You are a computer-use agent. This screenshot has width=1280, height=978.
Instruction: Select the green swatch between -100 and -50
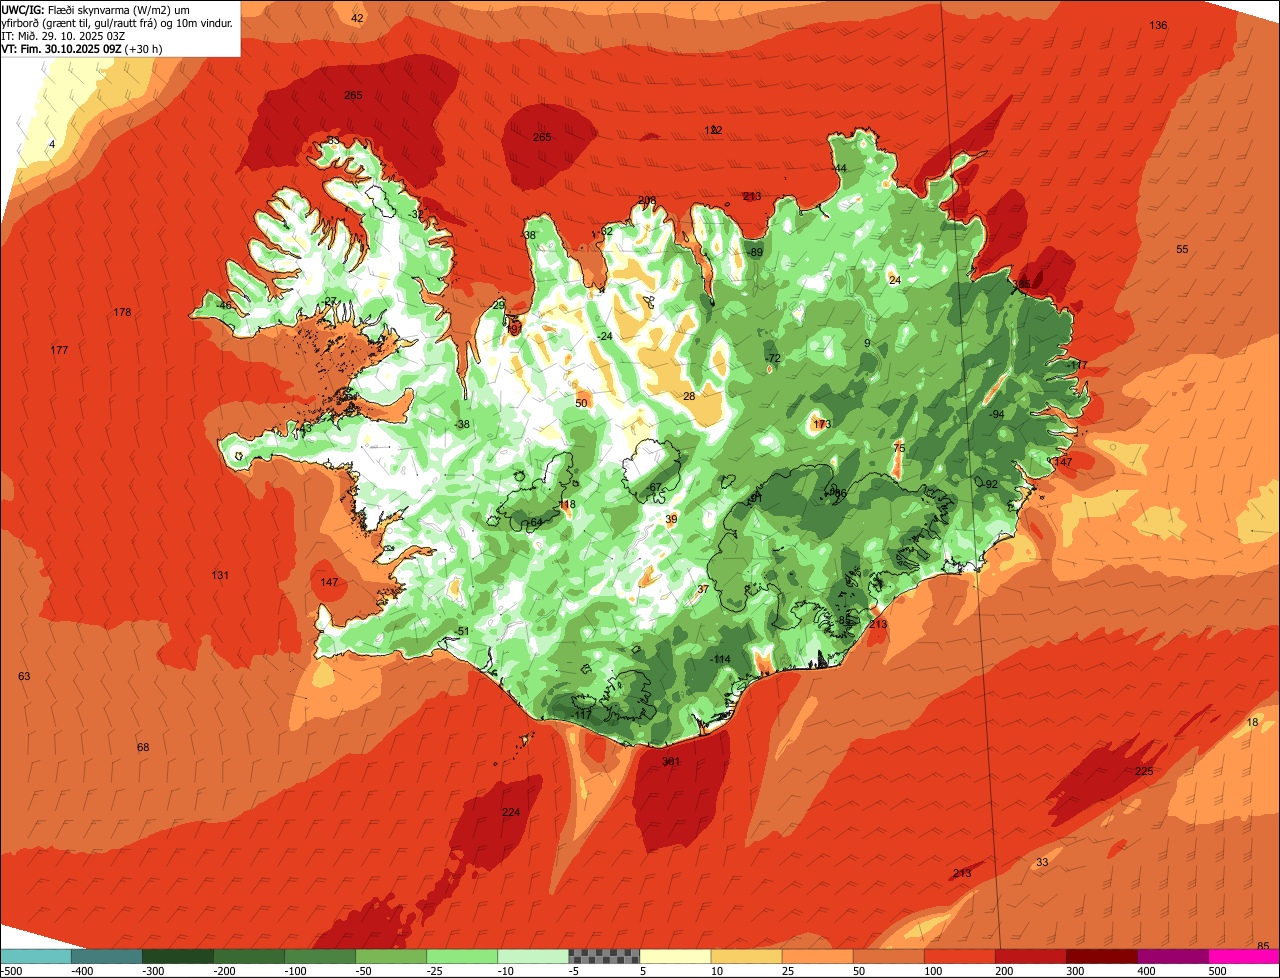(320, 956)
